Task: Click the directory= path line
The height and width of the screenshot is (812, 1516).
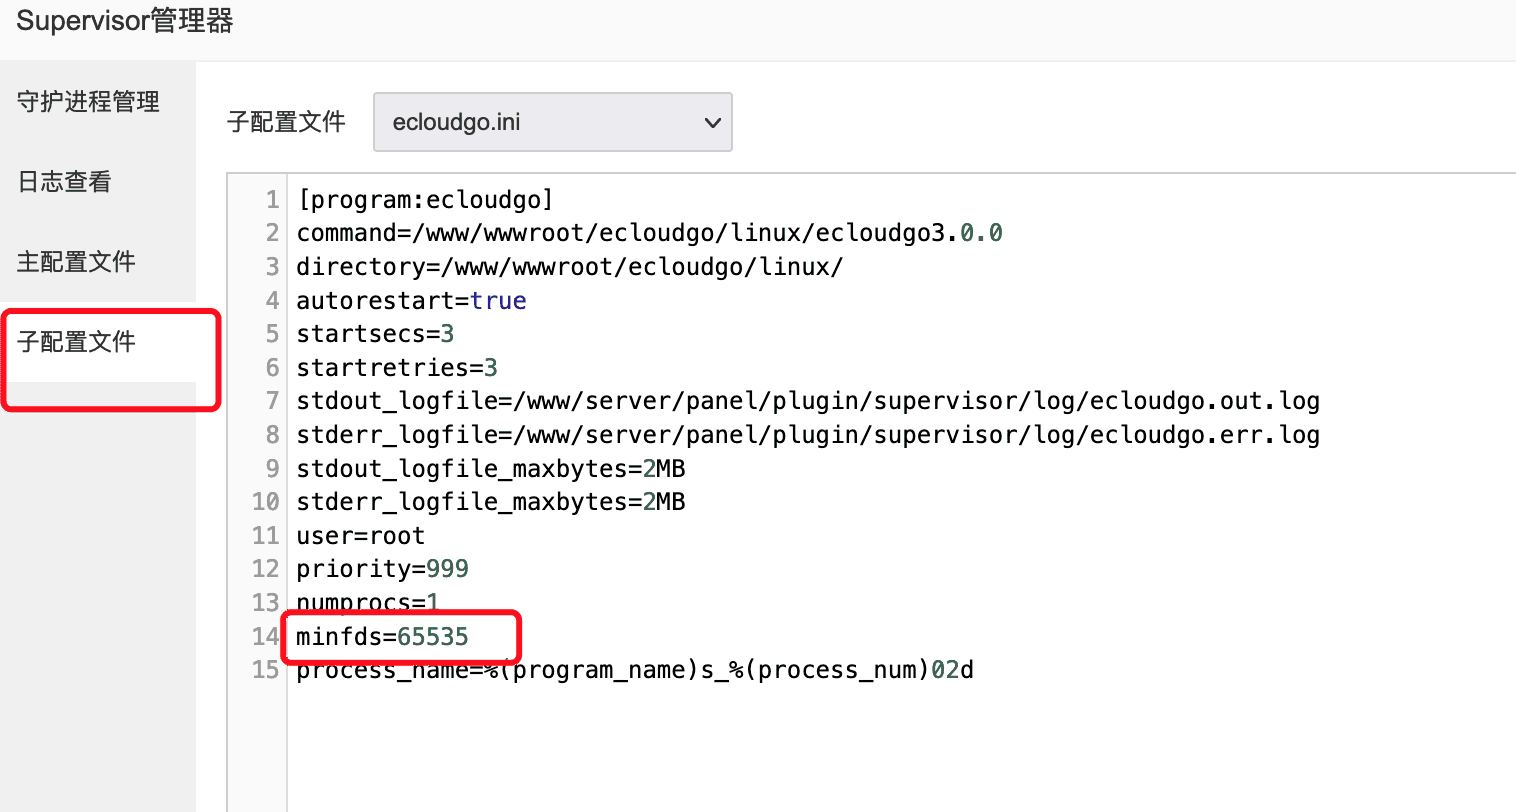Action: click(x=569, y=267)
